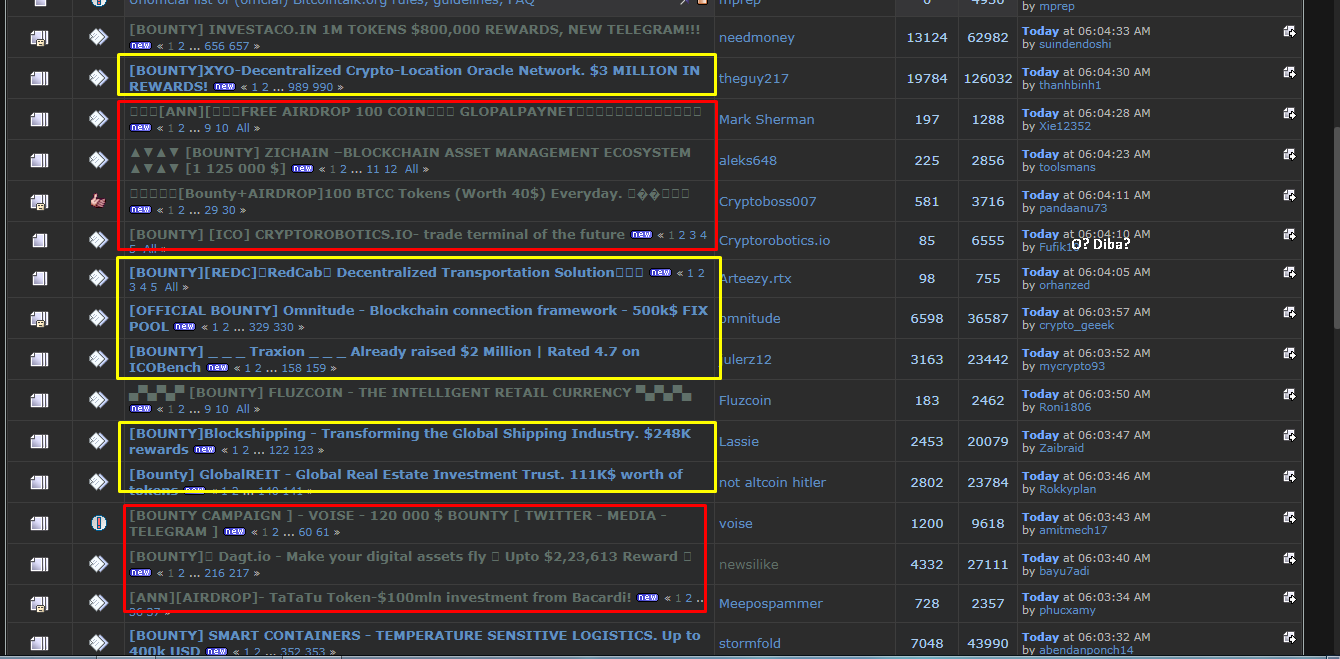Go to page 990 of XYO thread
Screen dimensions: 1340x659
(324, 87)
